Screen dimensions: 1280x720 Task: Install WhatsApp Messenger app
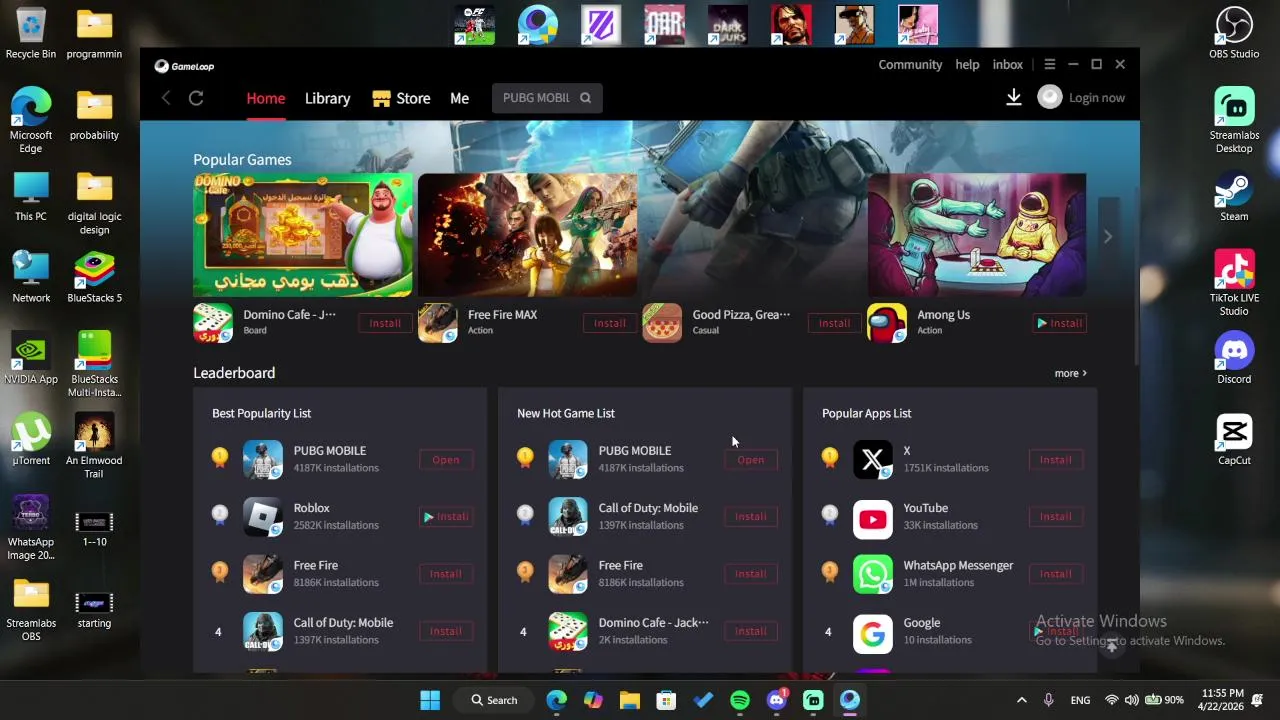[1056, 574]
